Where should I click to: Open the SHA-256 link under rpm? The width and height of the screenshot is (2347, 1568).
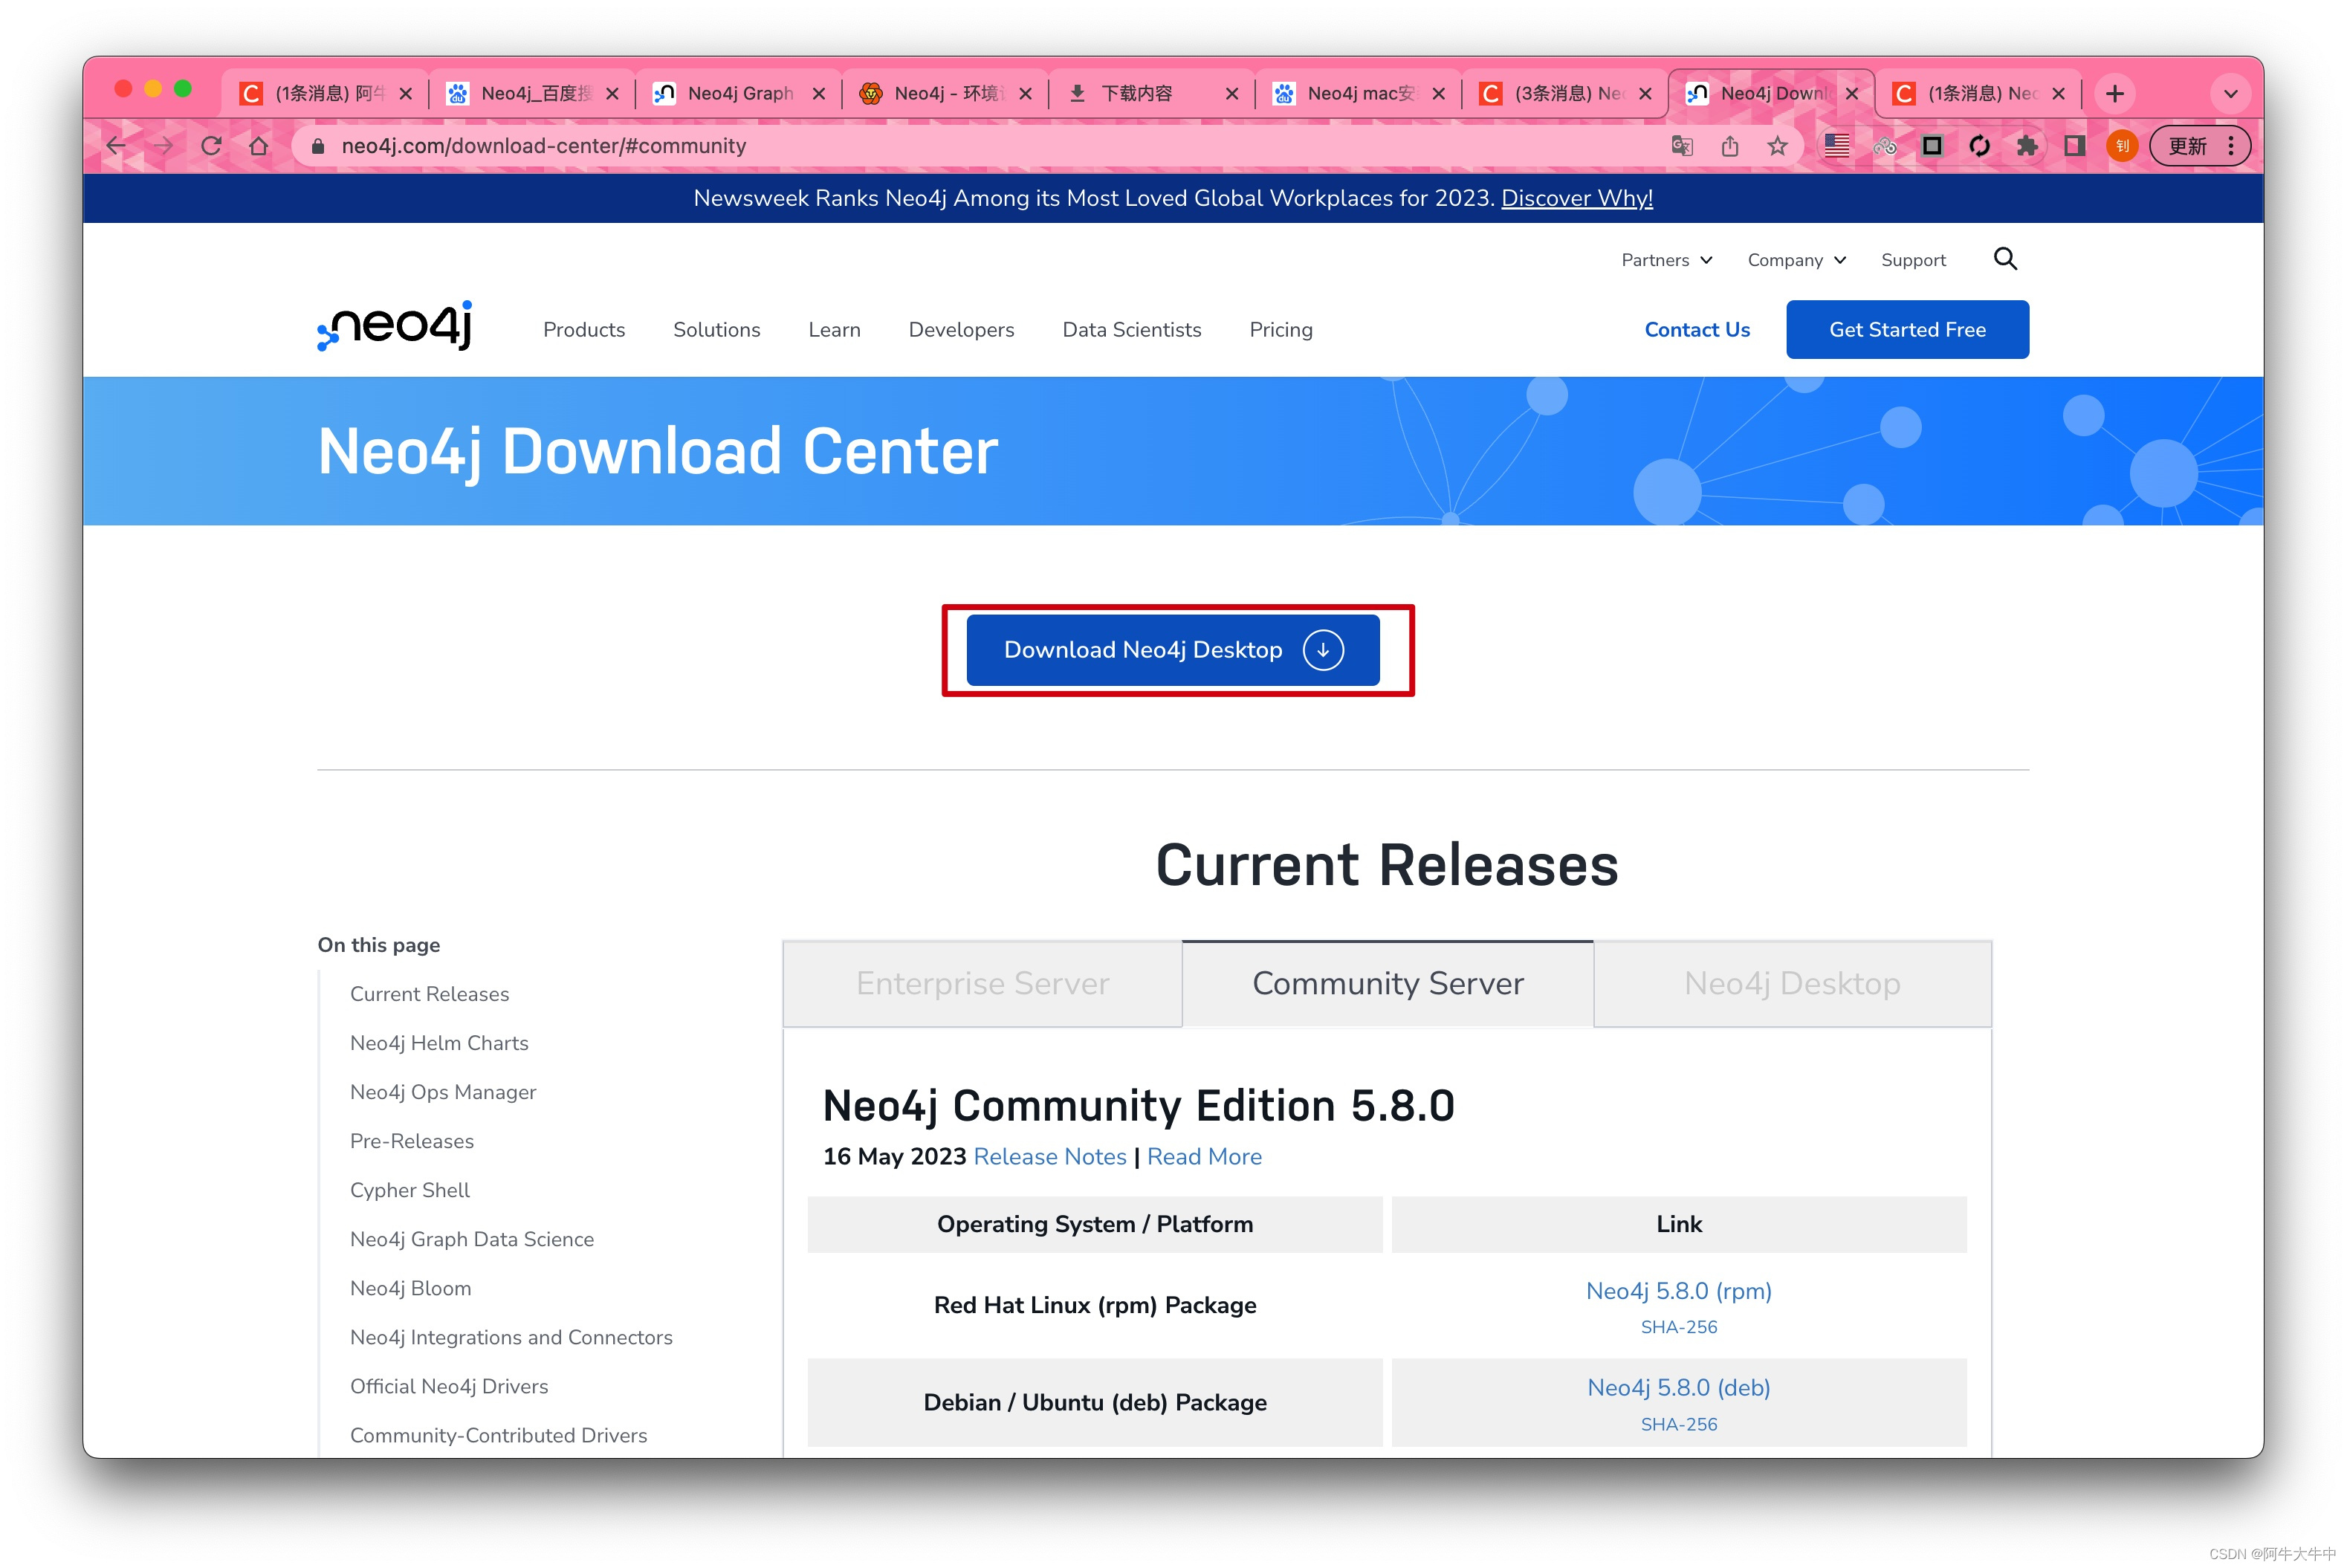point(1678,1327)
